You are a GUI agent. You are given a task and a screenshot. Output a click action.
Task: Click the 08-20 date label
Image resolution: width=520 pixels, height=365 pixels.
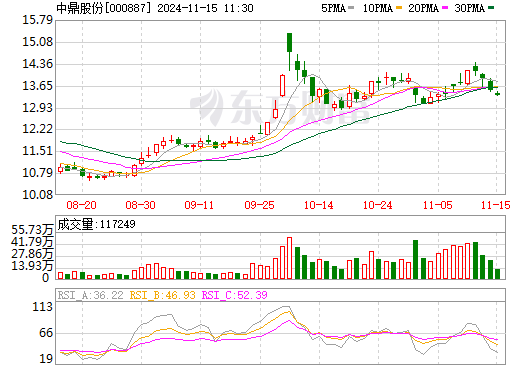pos(81,205)
